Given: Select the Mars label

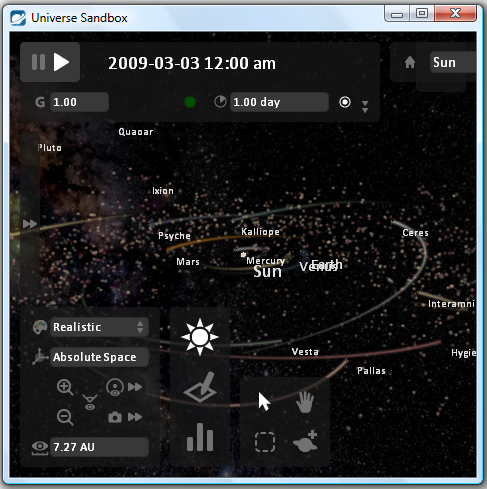Looking at the screenshot, I should 188,262.
